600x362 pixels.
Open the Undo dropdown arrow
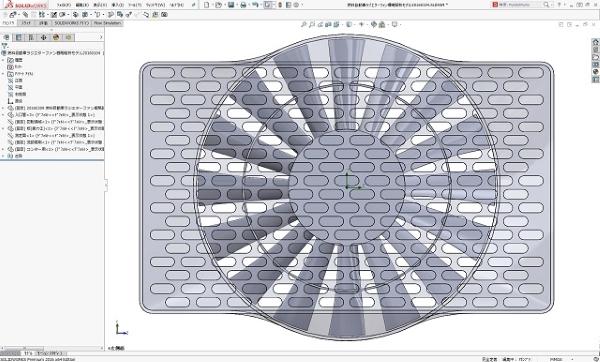click(261, 5)
